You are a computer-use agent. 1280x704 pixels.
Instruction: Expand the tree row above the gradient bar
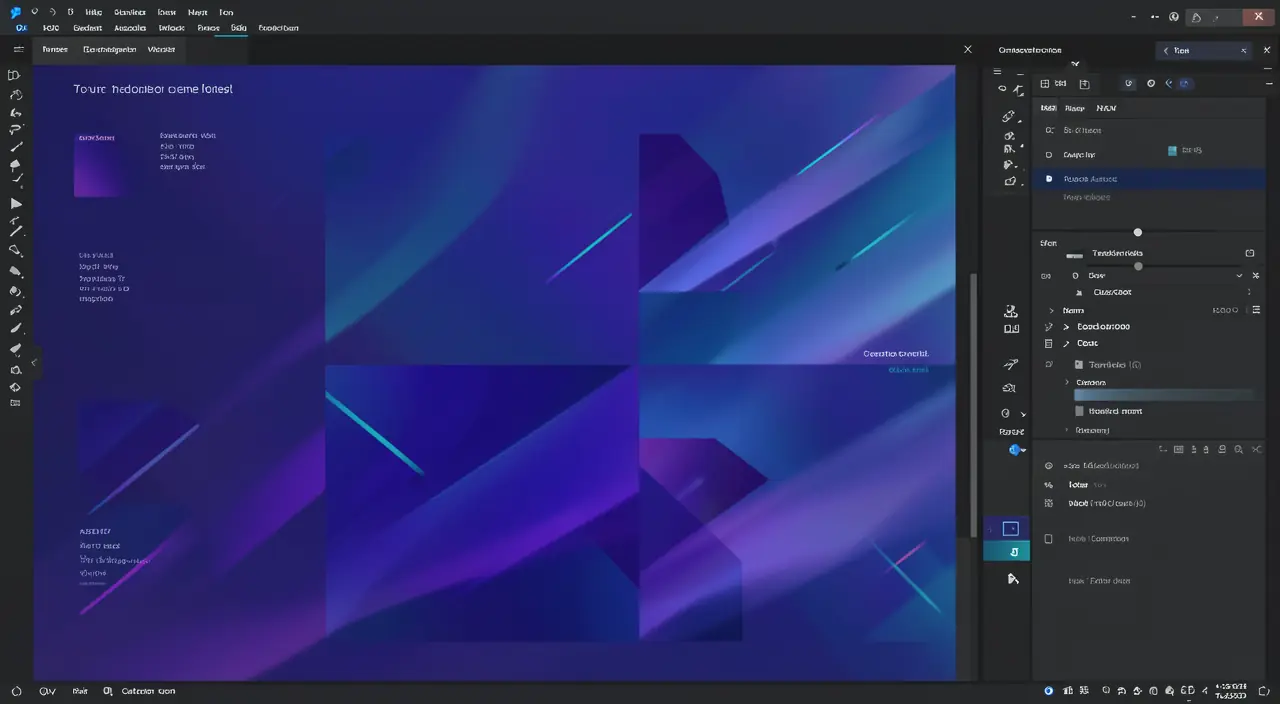pos(1067,383)
